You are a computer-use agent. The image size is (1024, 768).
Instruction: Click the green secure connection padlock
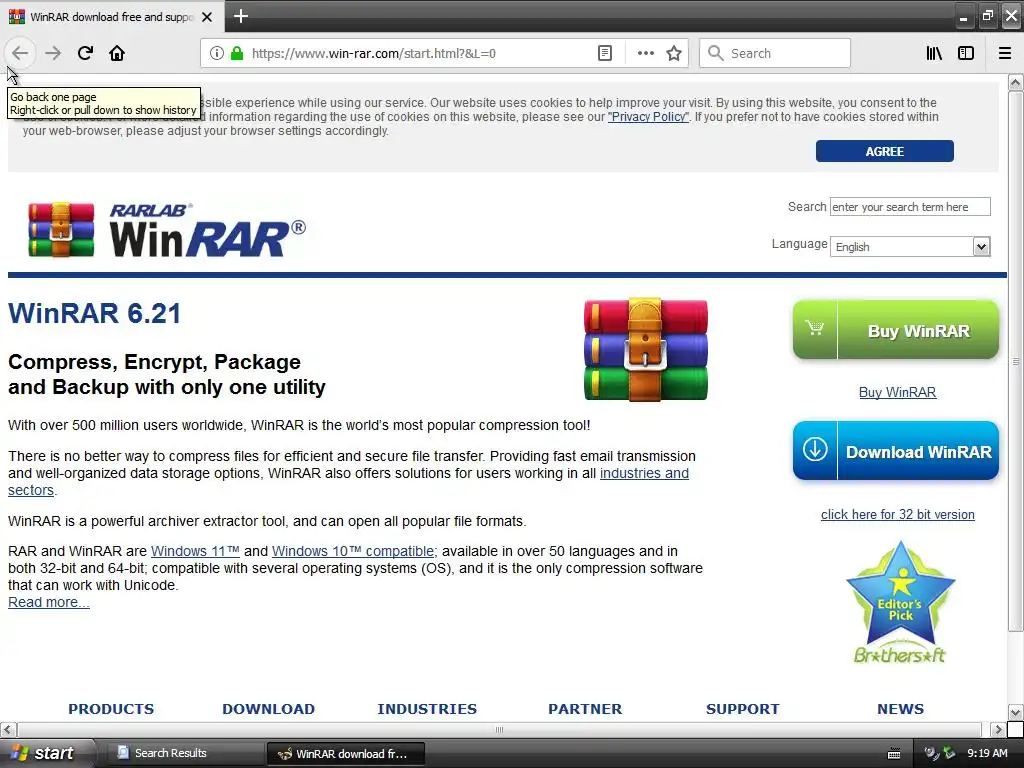[237, 53]
